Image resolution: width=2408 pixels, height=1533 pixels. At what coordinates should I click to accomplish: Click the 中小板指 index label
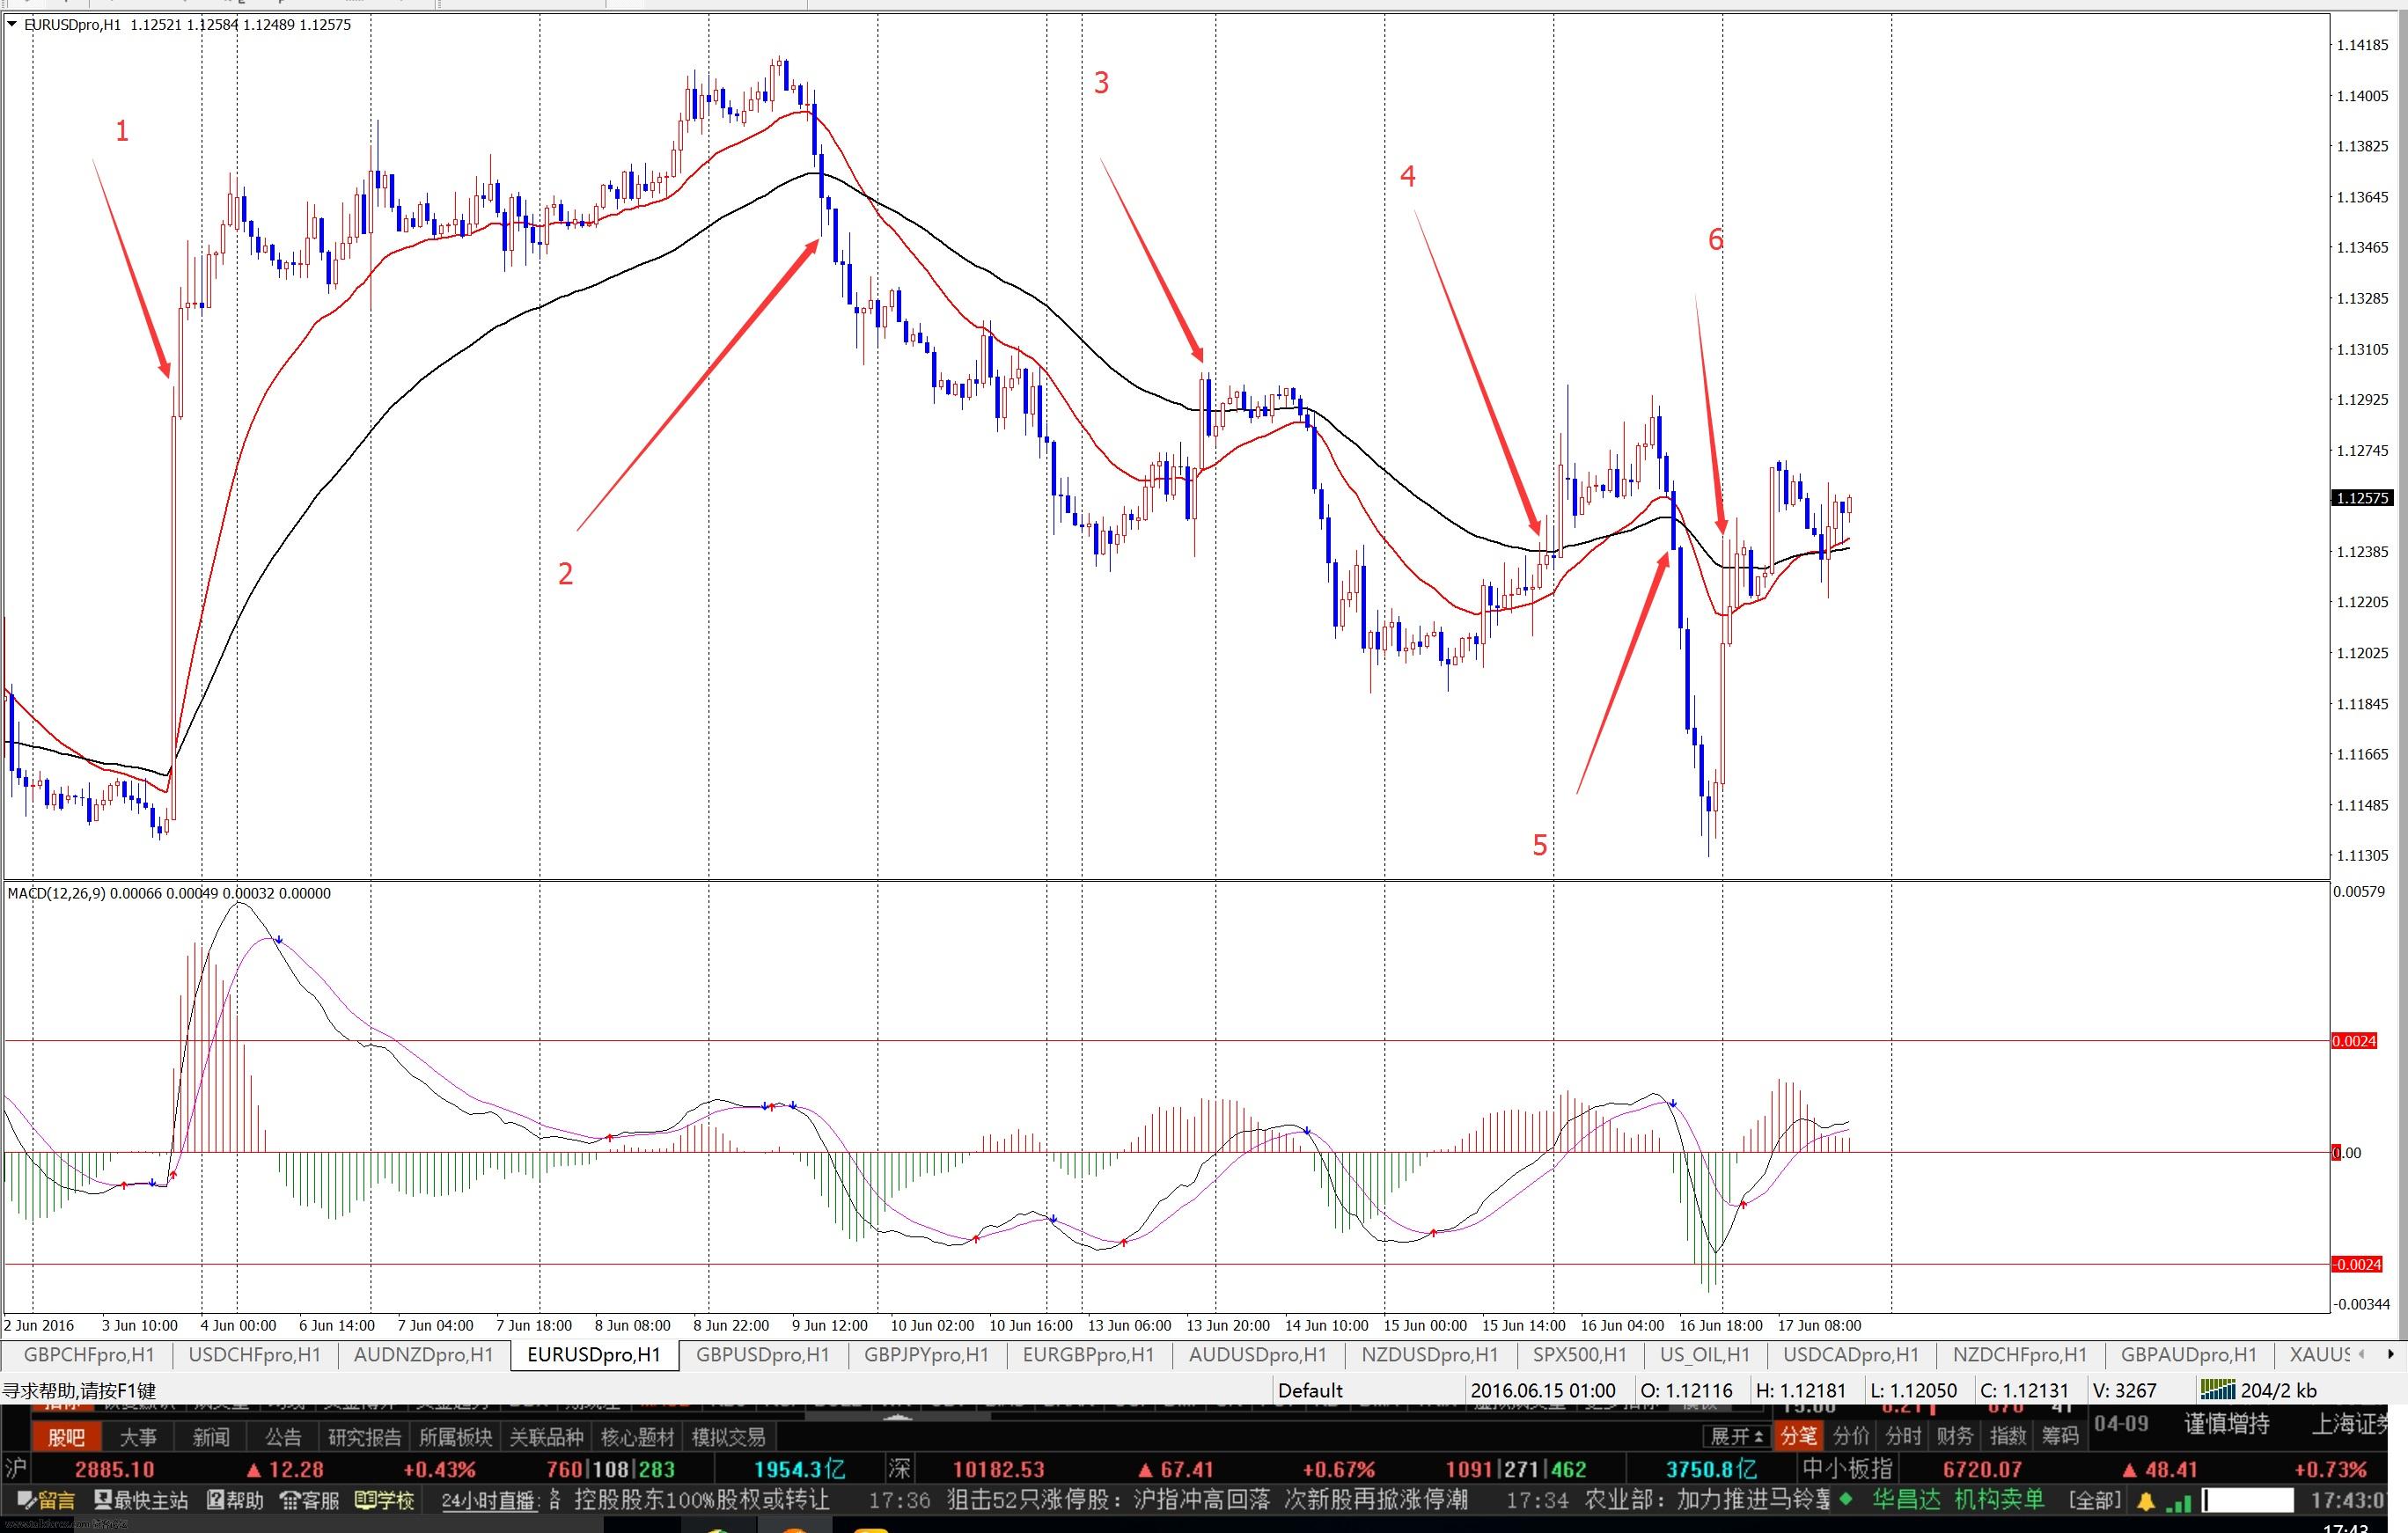click(1847, 1469)
